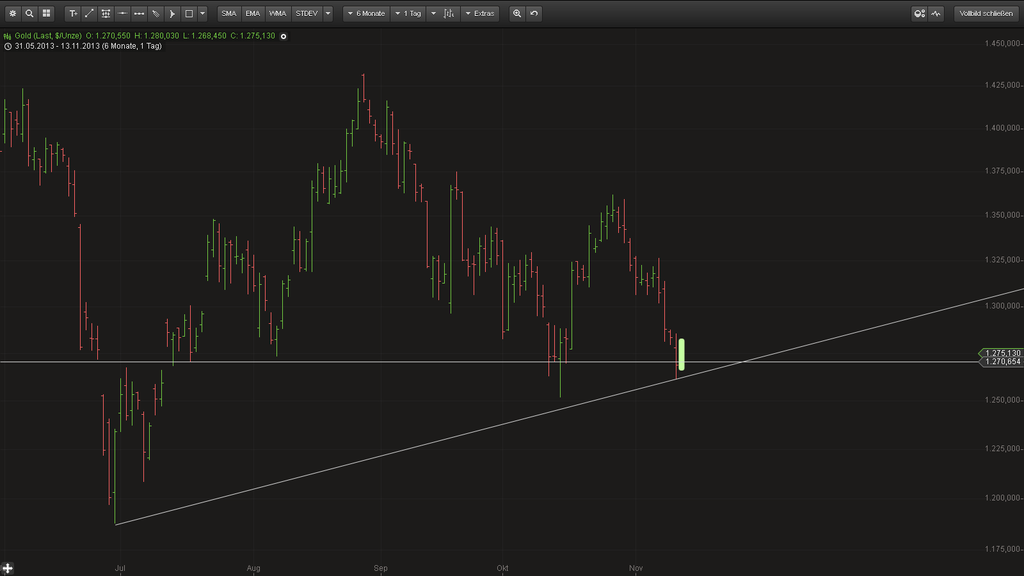Click the Jul label on the time axis
The width and height of the screenshot is (1024, 576).
(120, 568)
